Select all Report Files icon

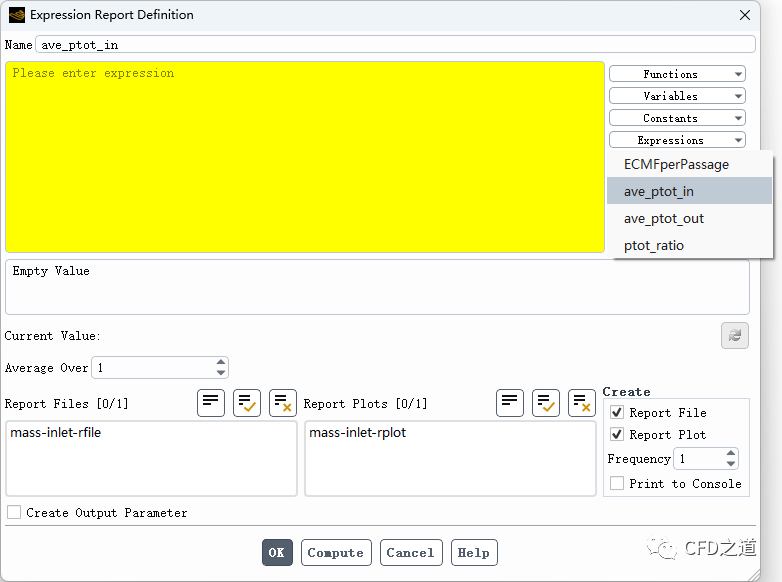[246, 402]
